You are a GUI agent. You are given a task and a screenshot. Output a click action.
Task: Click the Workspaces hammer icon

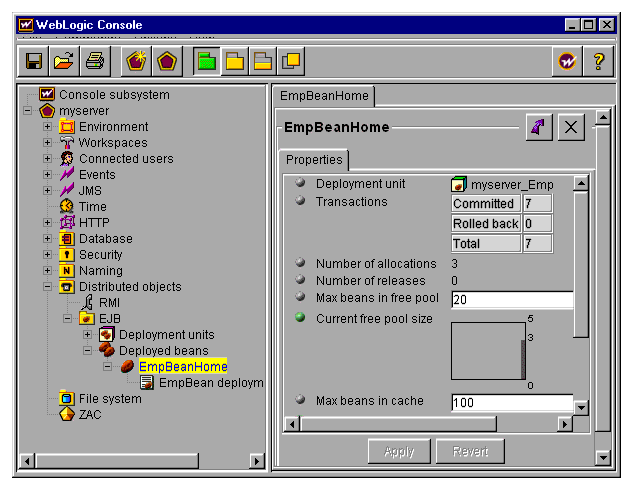(x=67, y=142)
